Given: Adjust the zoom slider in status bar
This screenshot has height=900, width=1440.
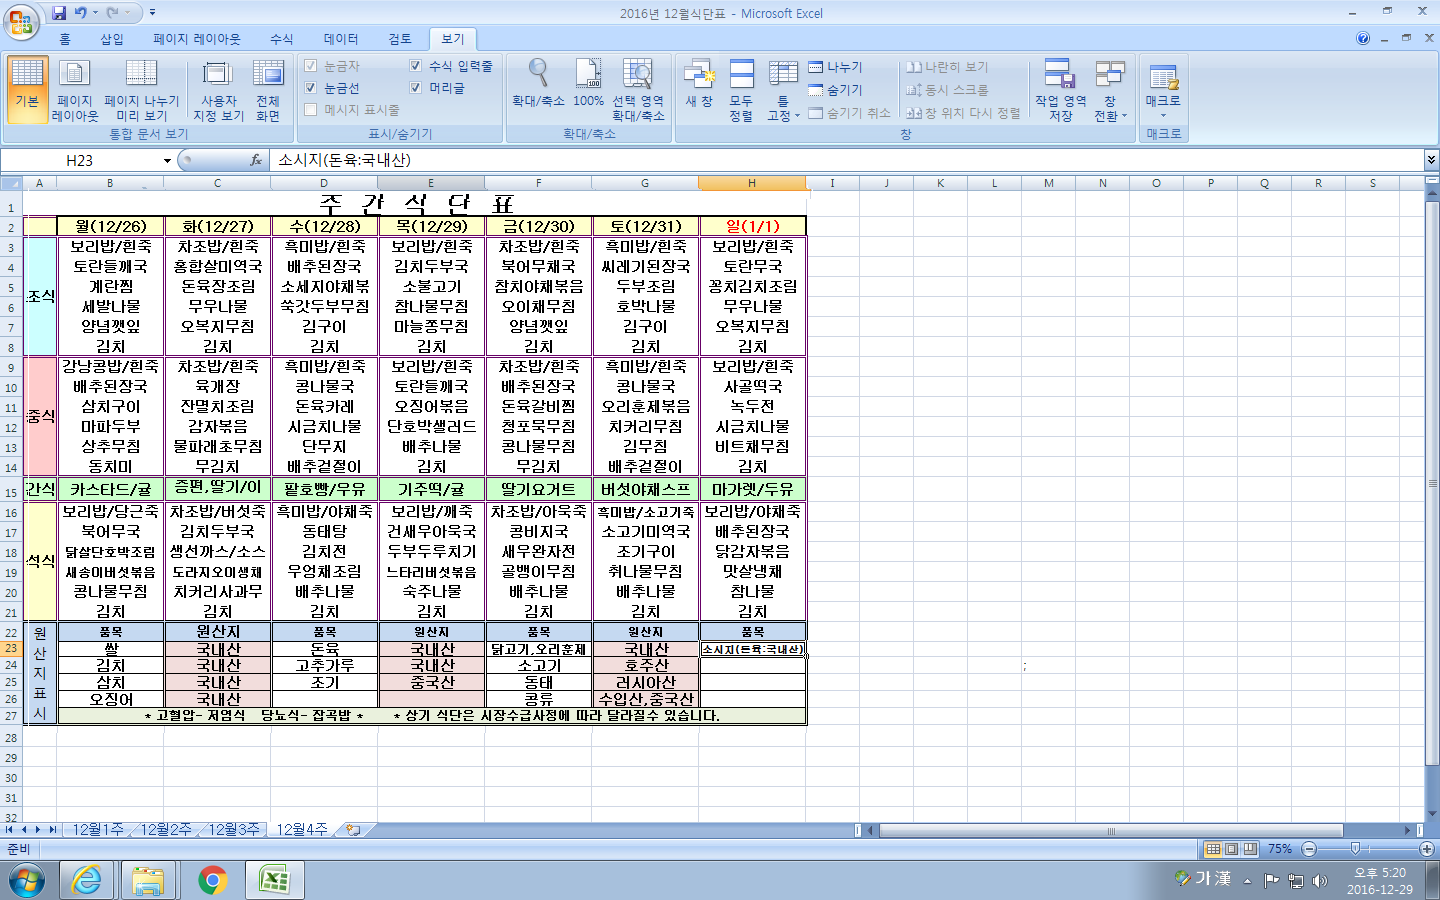Looking at the screenshot, I should [1355, 849].
